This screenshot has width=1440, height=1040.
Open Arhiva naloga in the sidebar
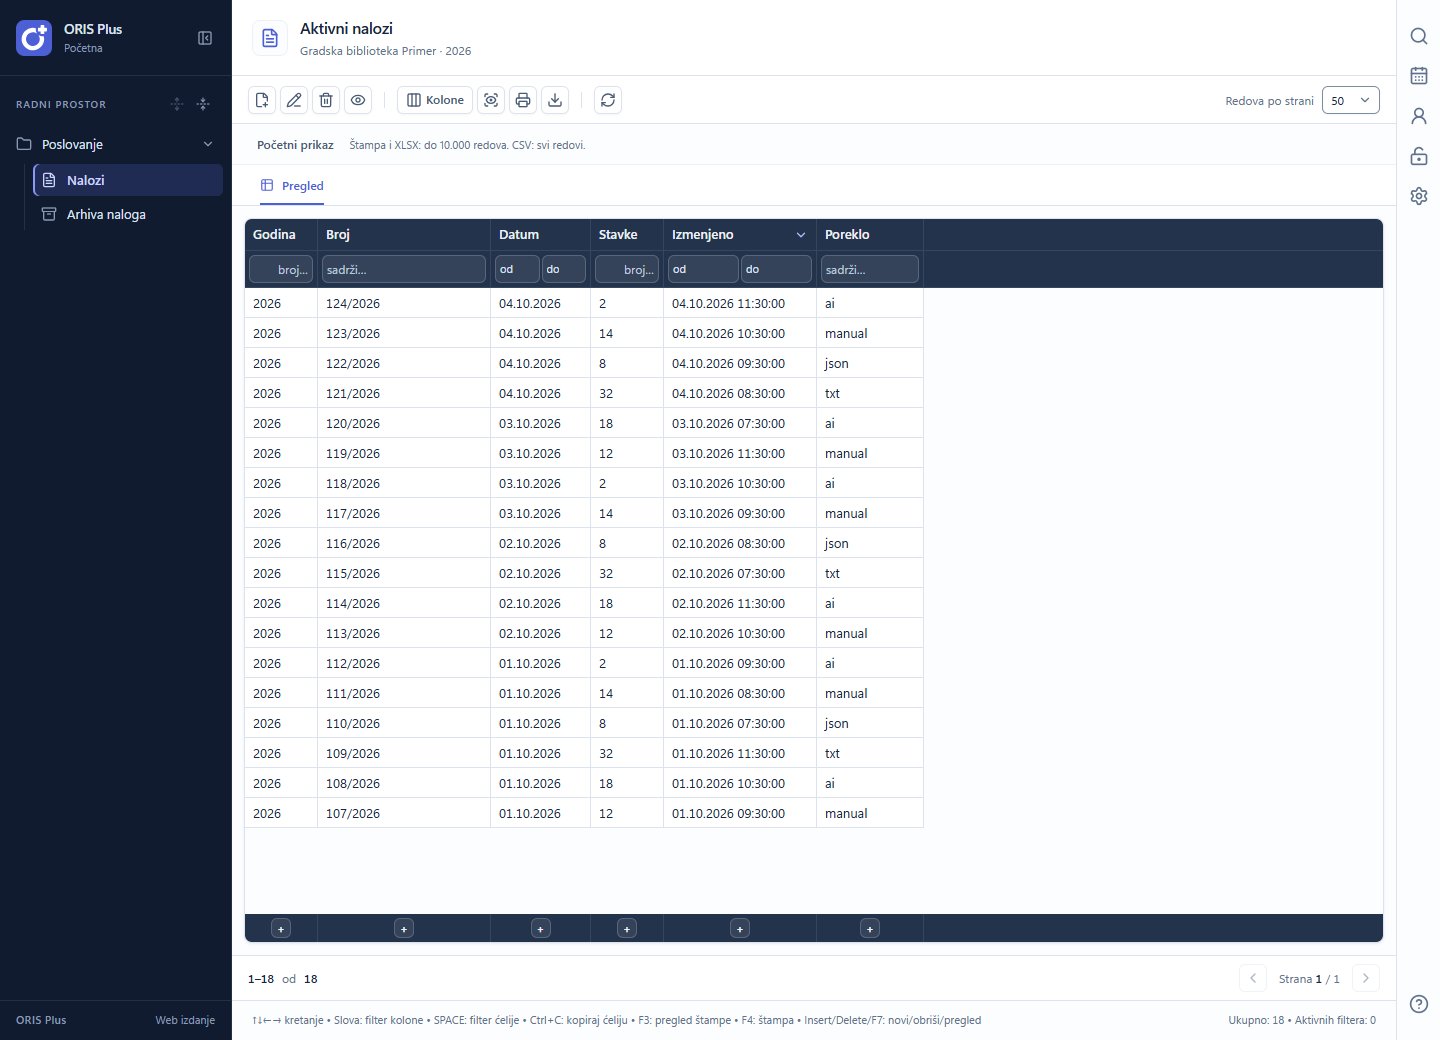pyautogui.click(x=128, y=214)
